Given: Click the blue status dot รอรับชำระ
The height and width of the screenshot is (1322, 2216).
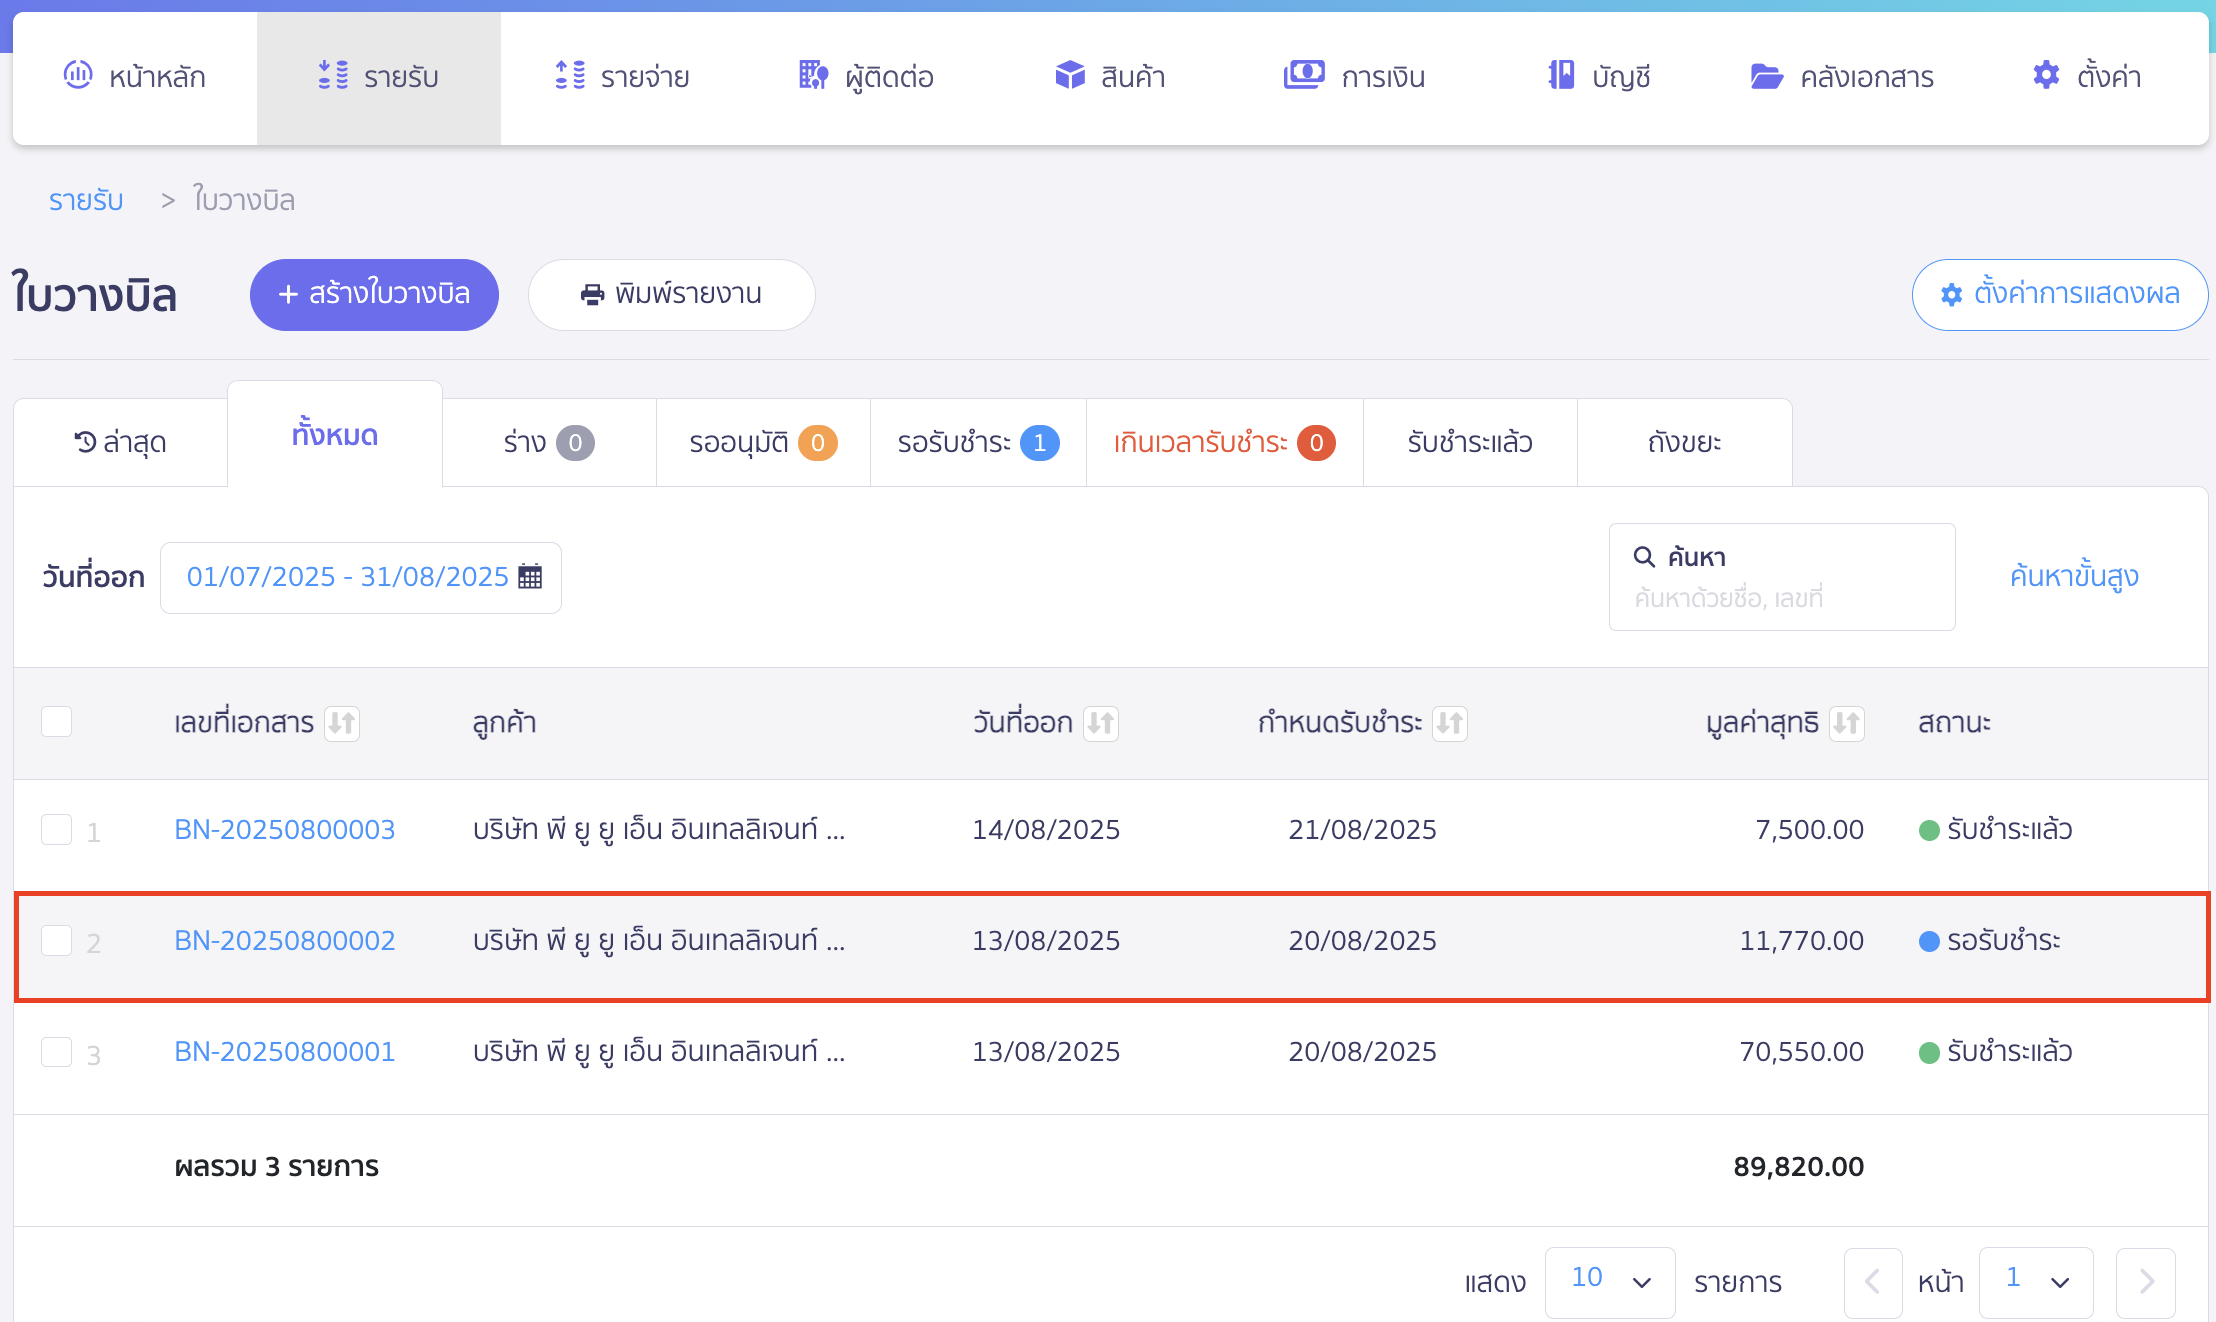Looking at the screenshot, I should click(1930, 942).
